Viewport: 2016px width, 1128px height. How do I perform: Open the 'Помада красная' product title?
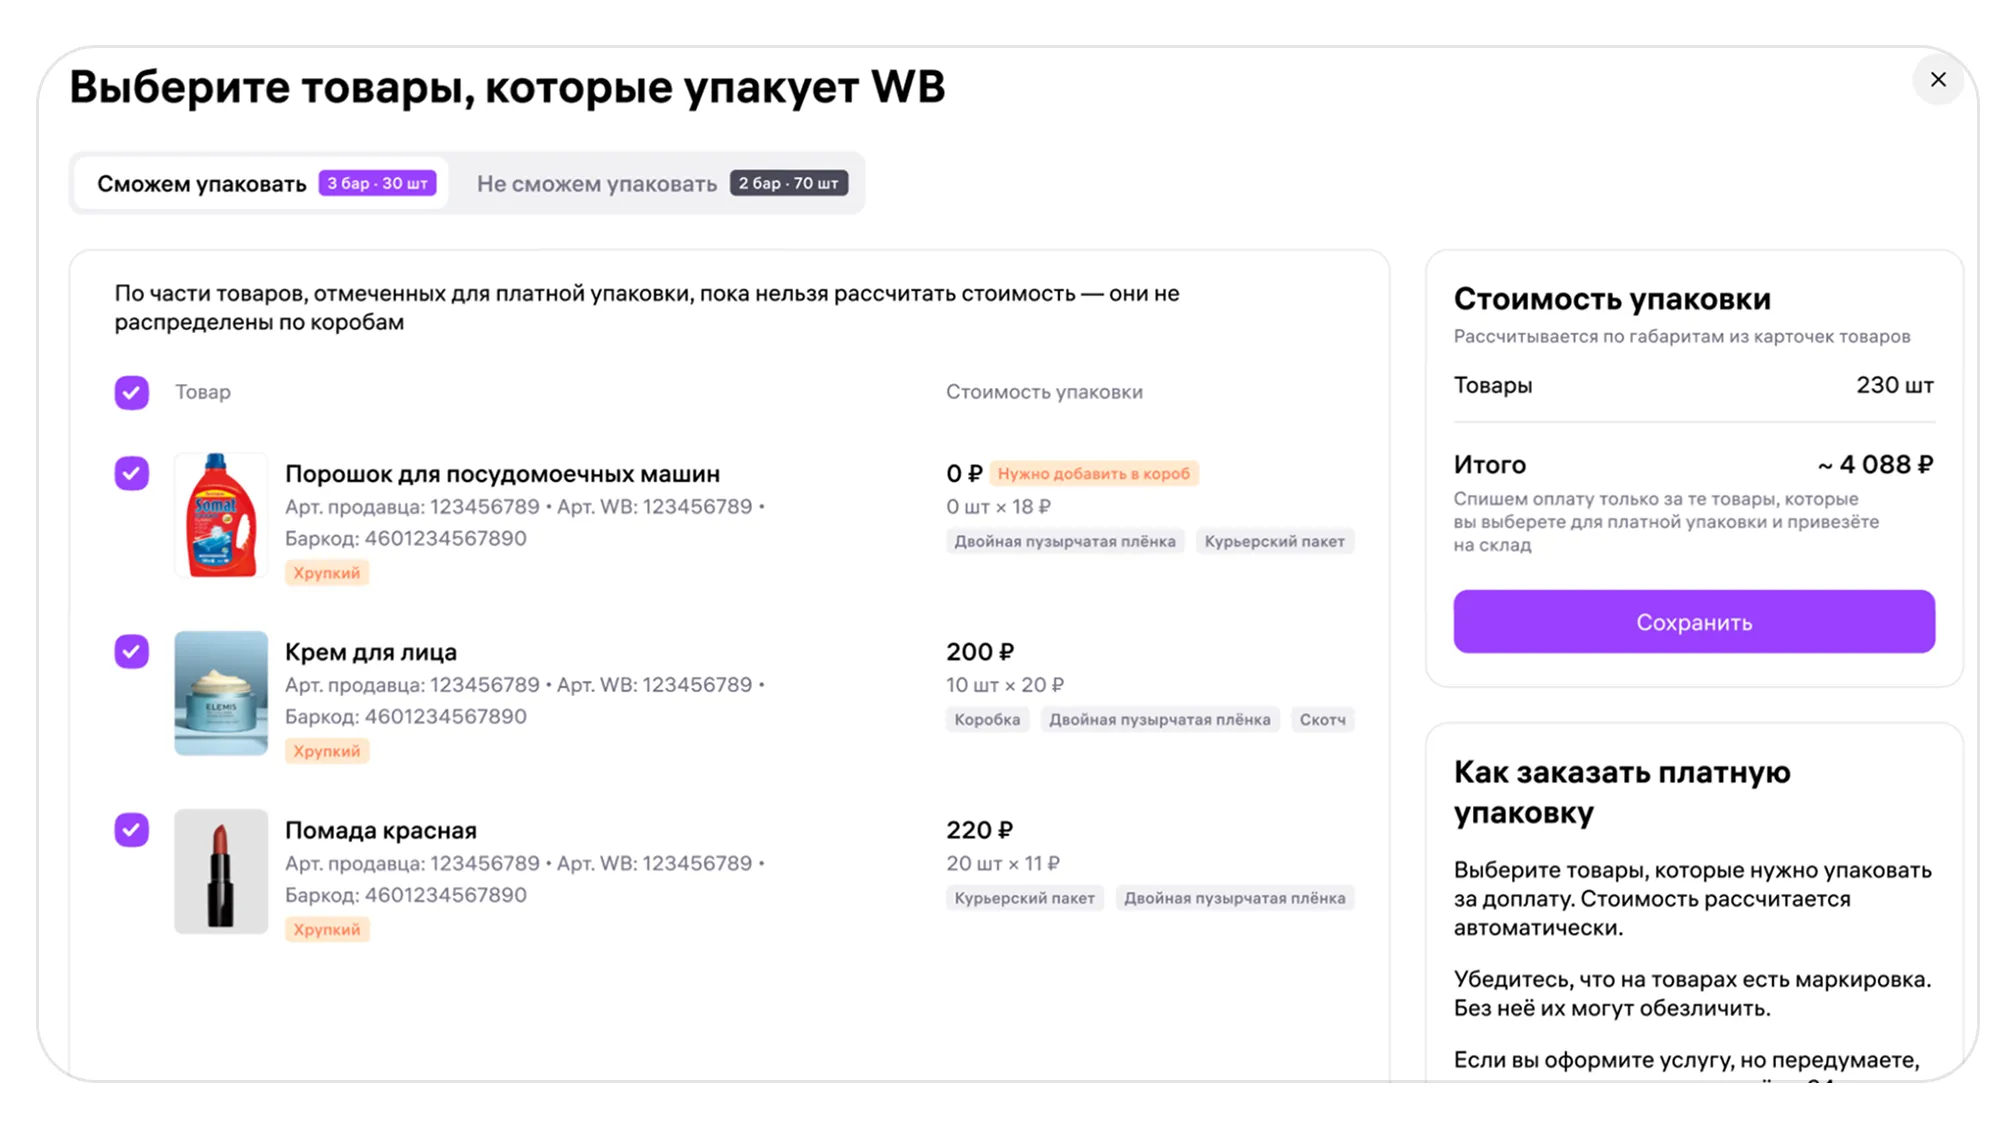coord(380,831)
